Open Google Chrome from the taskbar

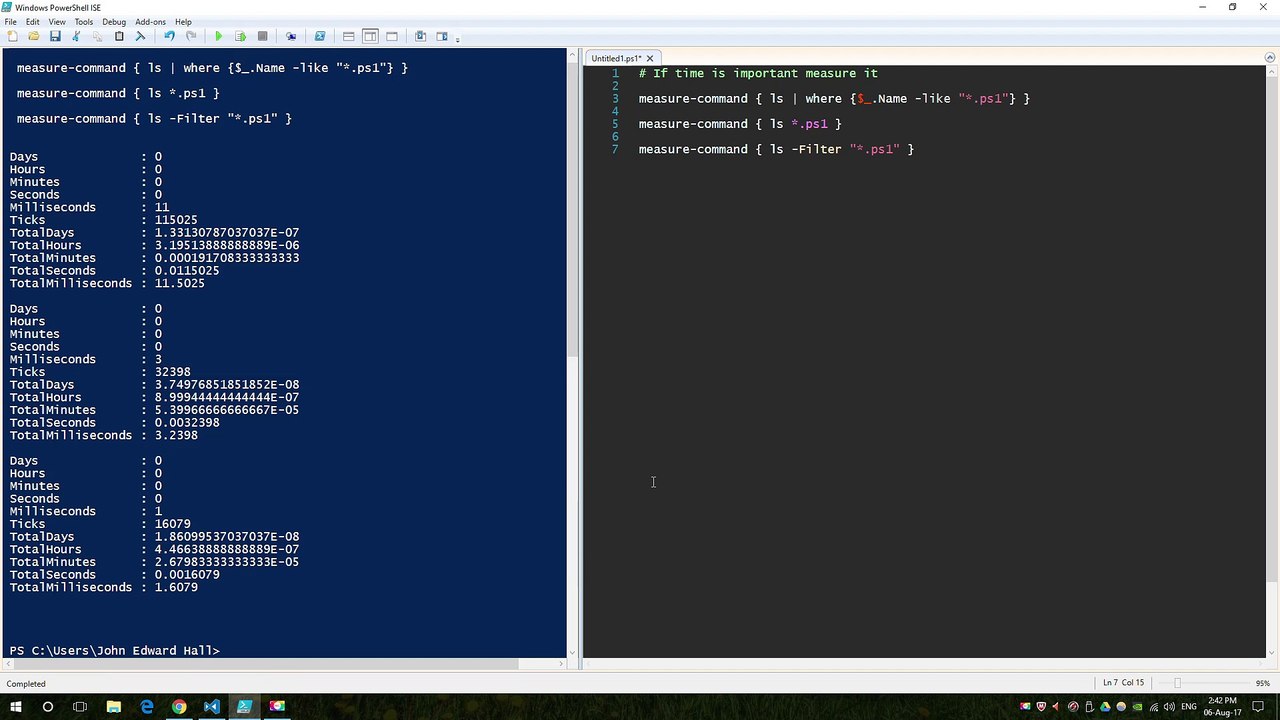click(x=179, y=707)
